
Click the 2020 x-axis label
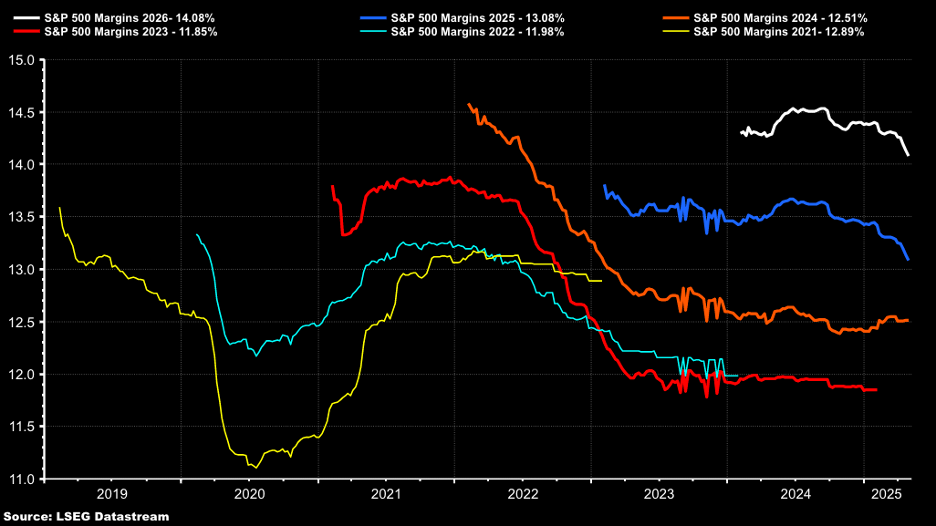(250, 494)
